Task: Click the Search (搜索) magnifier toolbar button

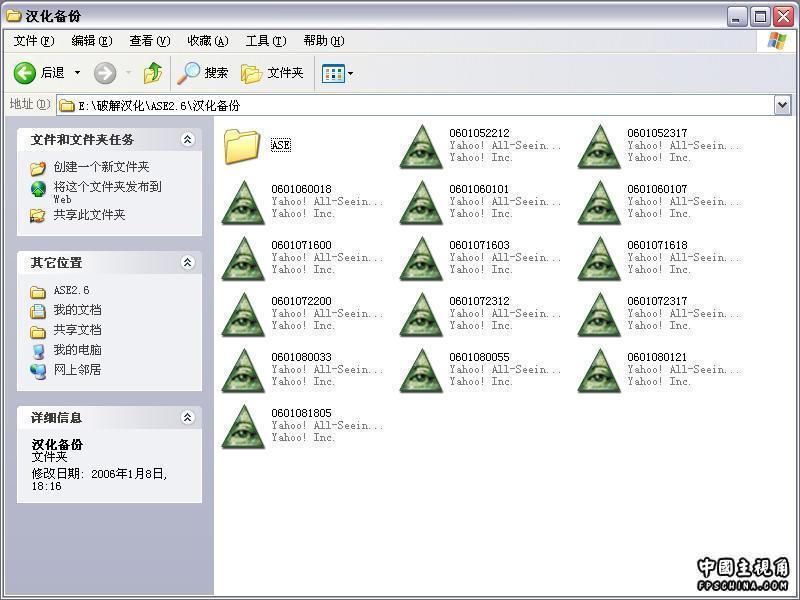Action: 202,73
